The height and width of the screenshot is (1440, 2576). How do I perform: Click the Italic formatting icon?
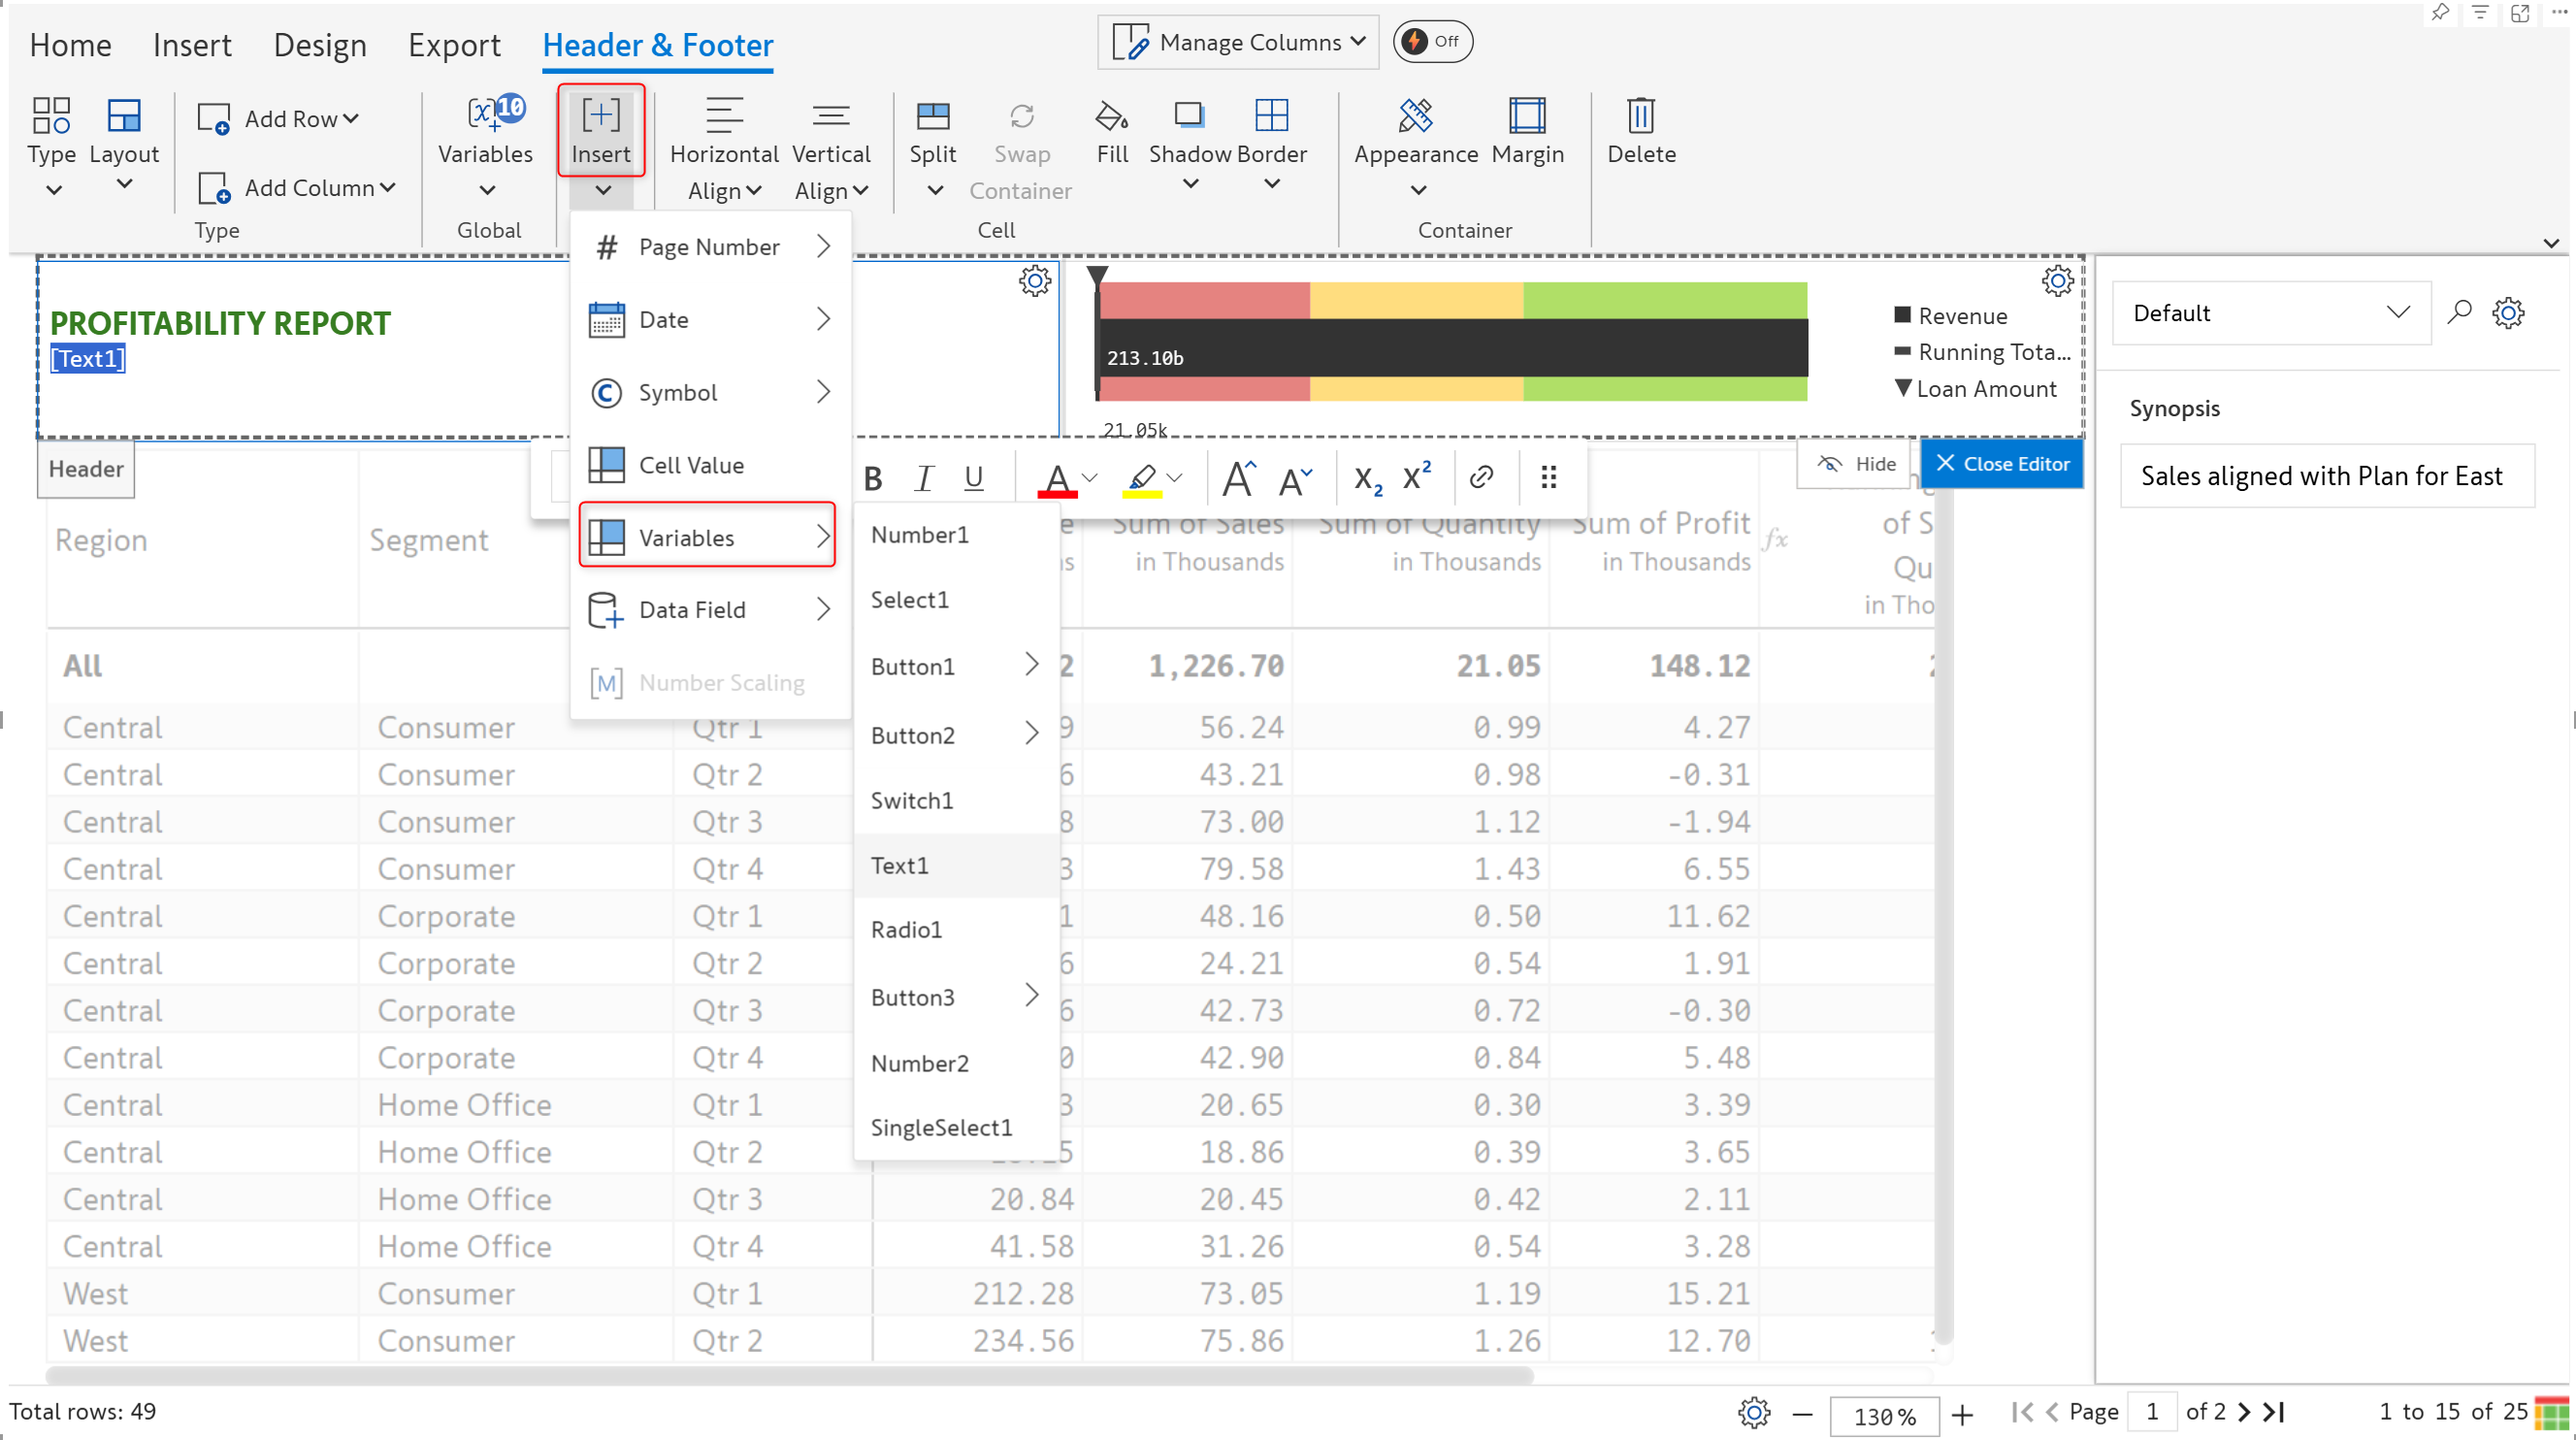(924, 479)
